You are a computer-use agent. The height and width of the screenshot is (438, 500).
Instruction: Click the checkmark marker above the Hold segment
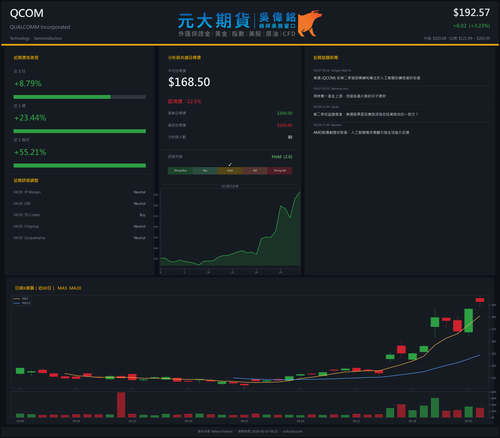[x=230, y=164]
